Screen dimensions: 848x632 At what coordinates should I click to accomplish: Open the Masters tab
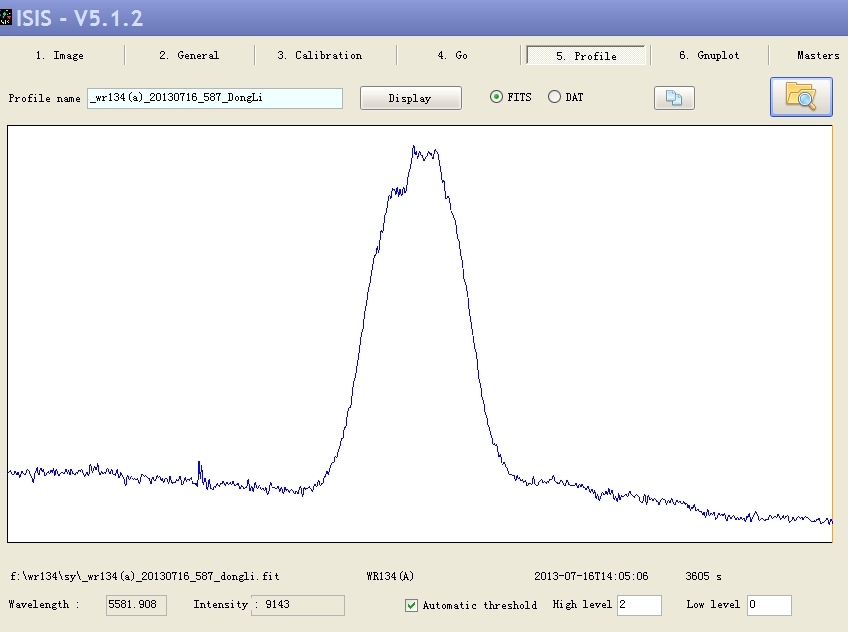click(817, 56)
